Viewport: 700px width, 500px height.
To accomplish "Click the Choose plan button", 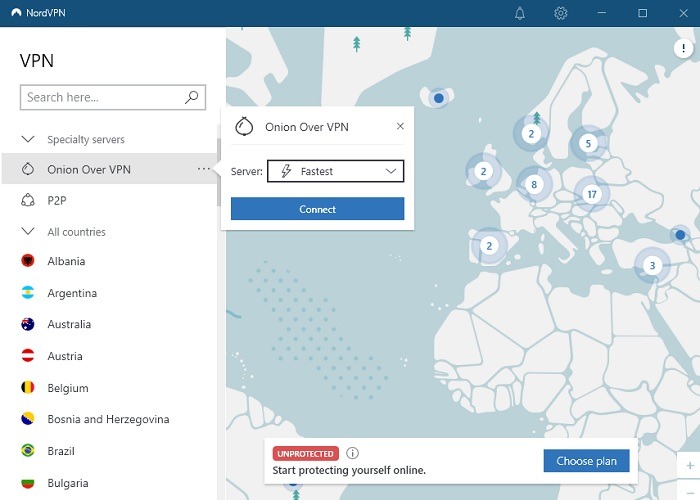I will (587, 461).
